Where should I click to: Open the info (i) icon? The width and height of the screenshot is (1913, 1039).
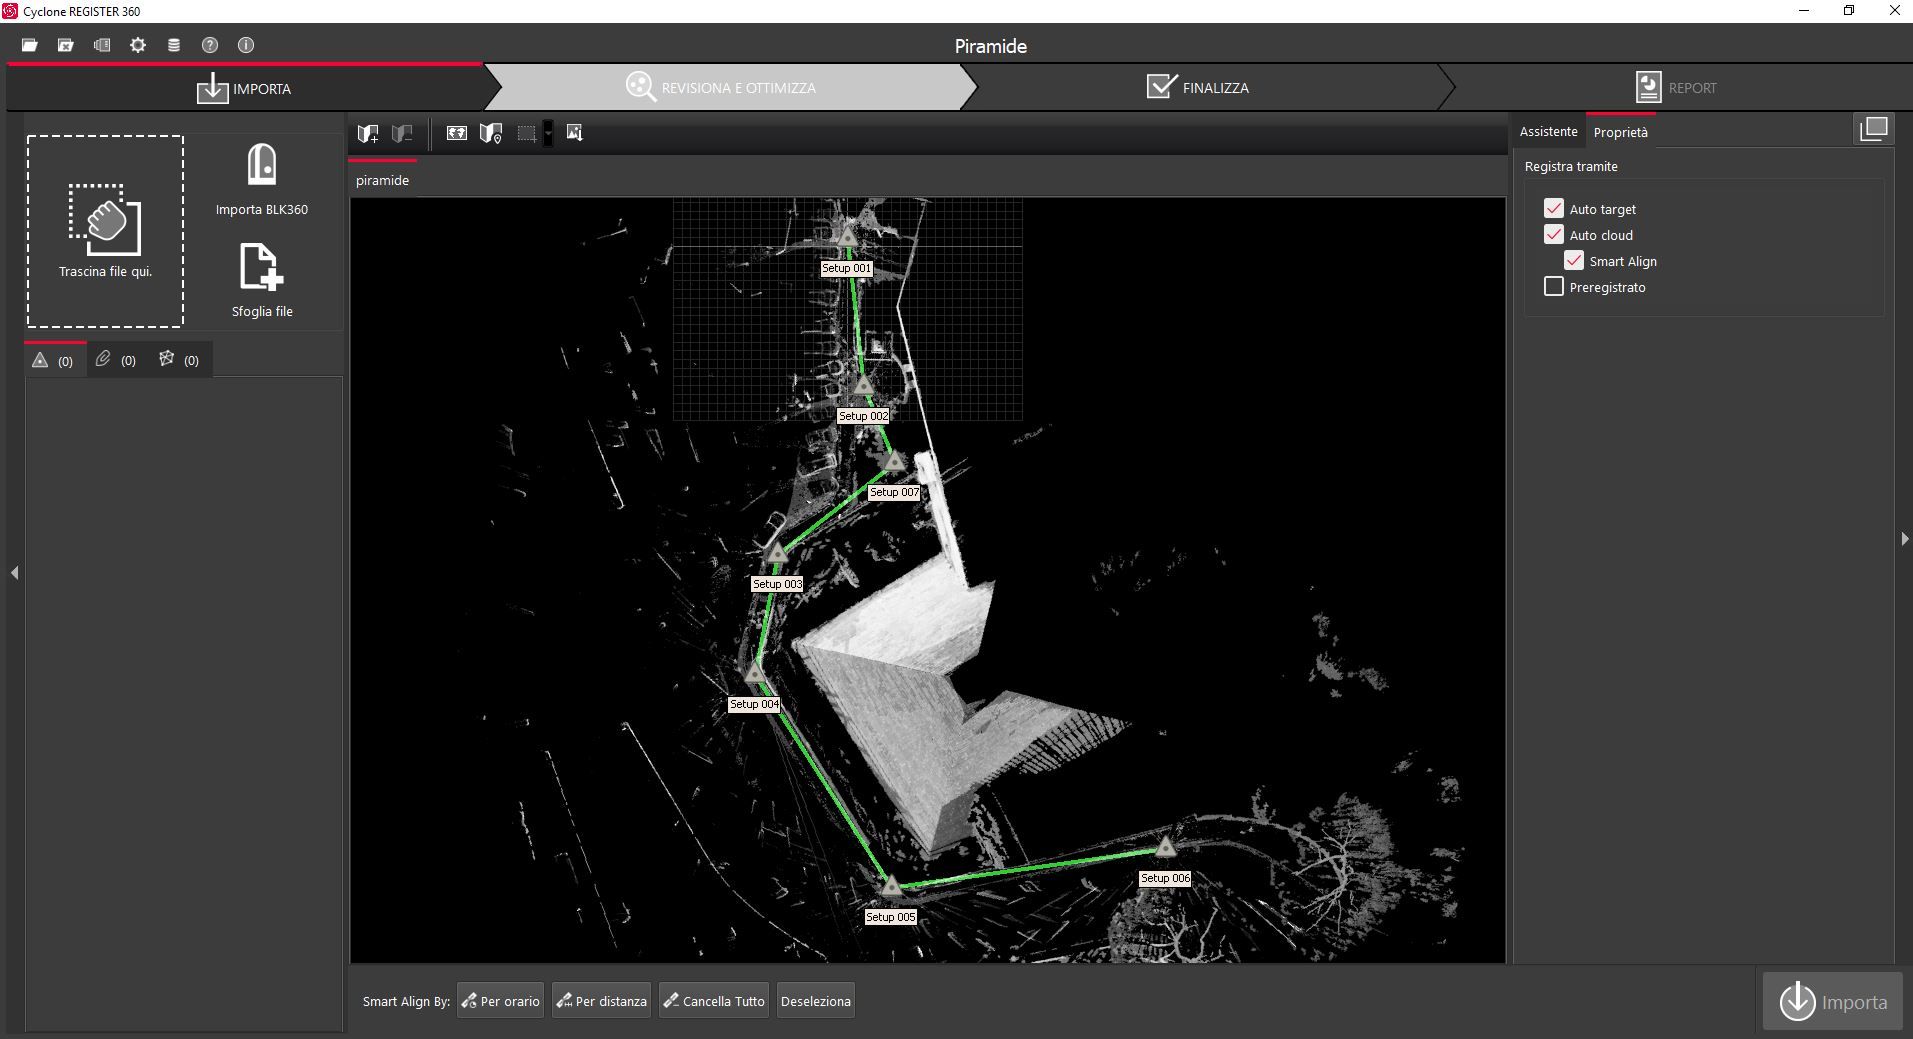(246, 45)
